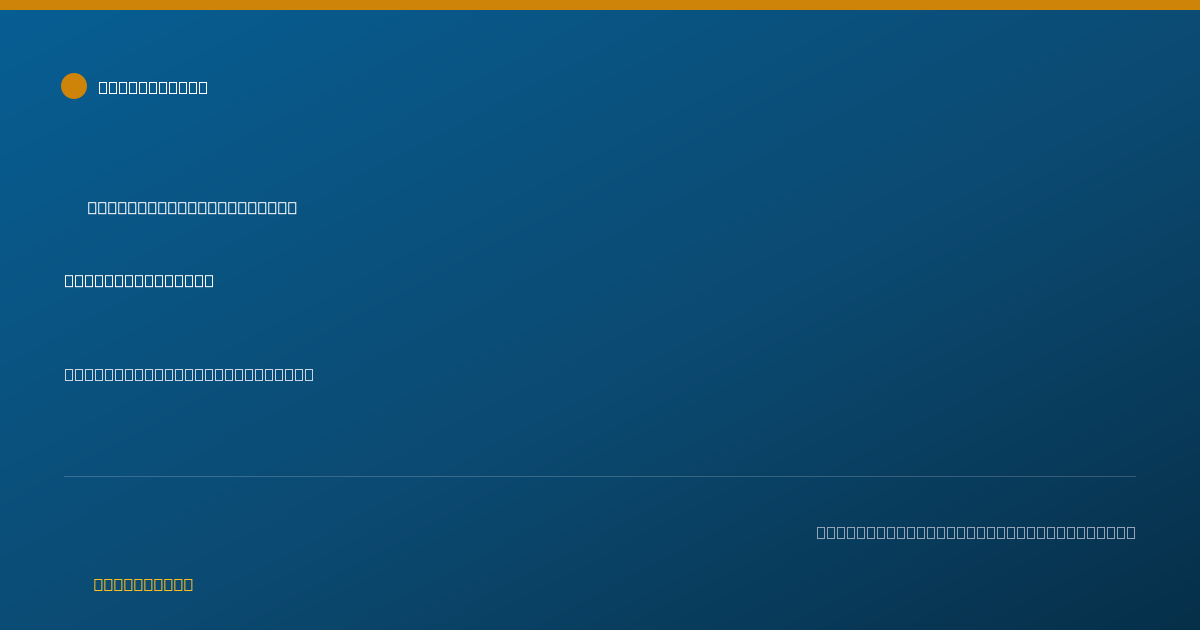This screenshot has height=630, width=1200.
Task: Click middle of the gray footer sentence
Action: point(976,532)
